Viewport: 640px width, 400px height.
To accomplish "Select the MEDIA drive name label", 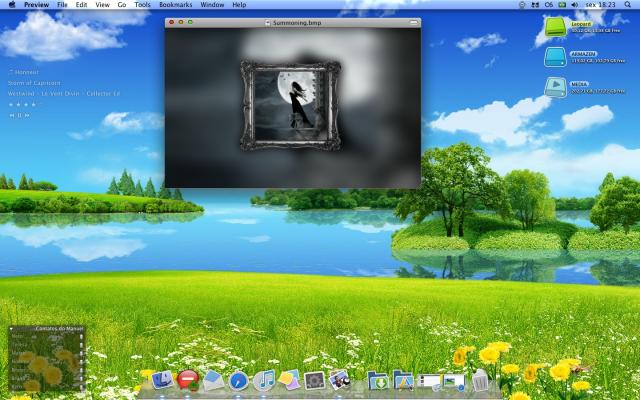I will pos(580,84).
